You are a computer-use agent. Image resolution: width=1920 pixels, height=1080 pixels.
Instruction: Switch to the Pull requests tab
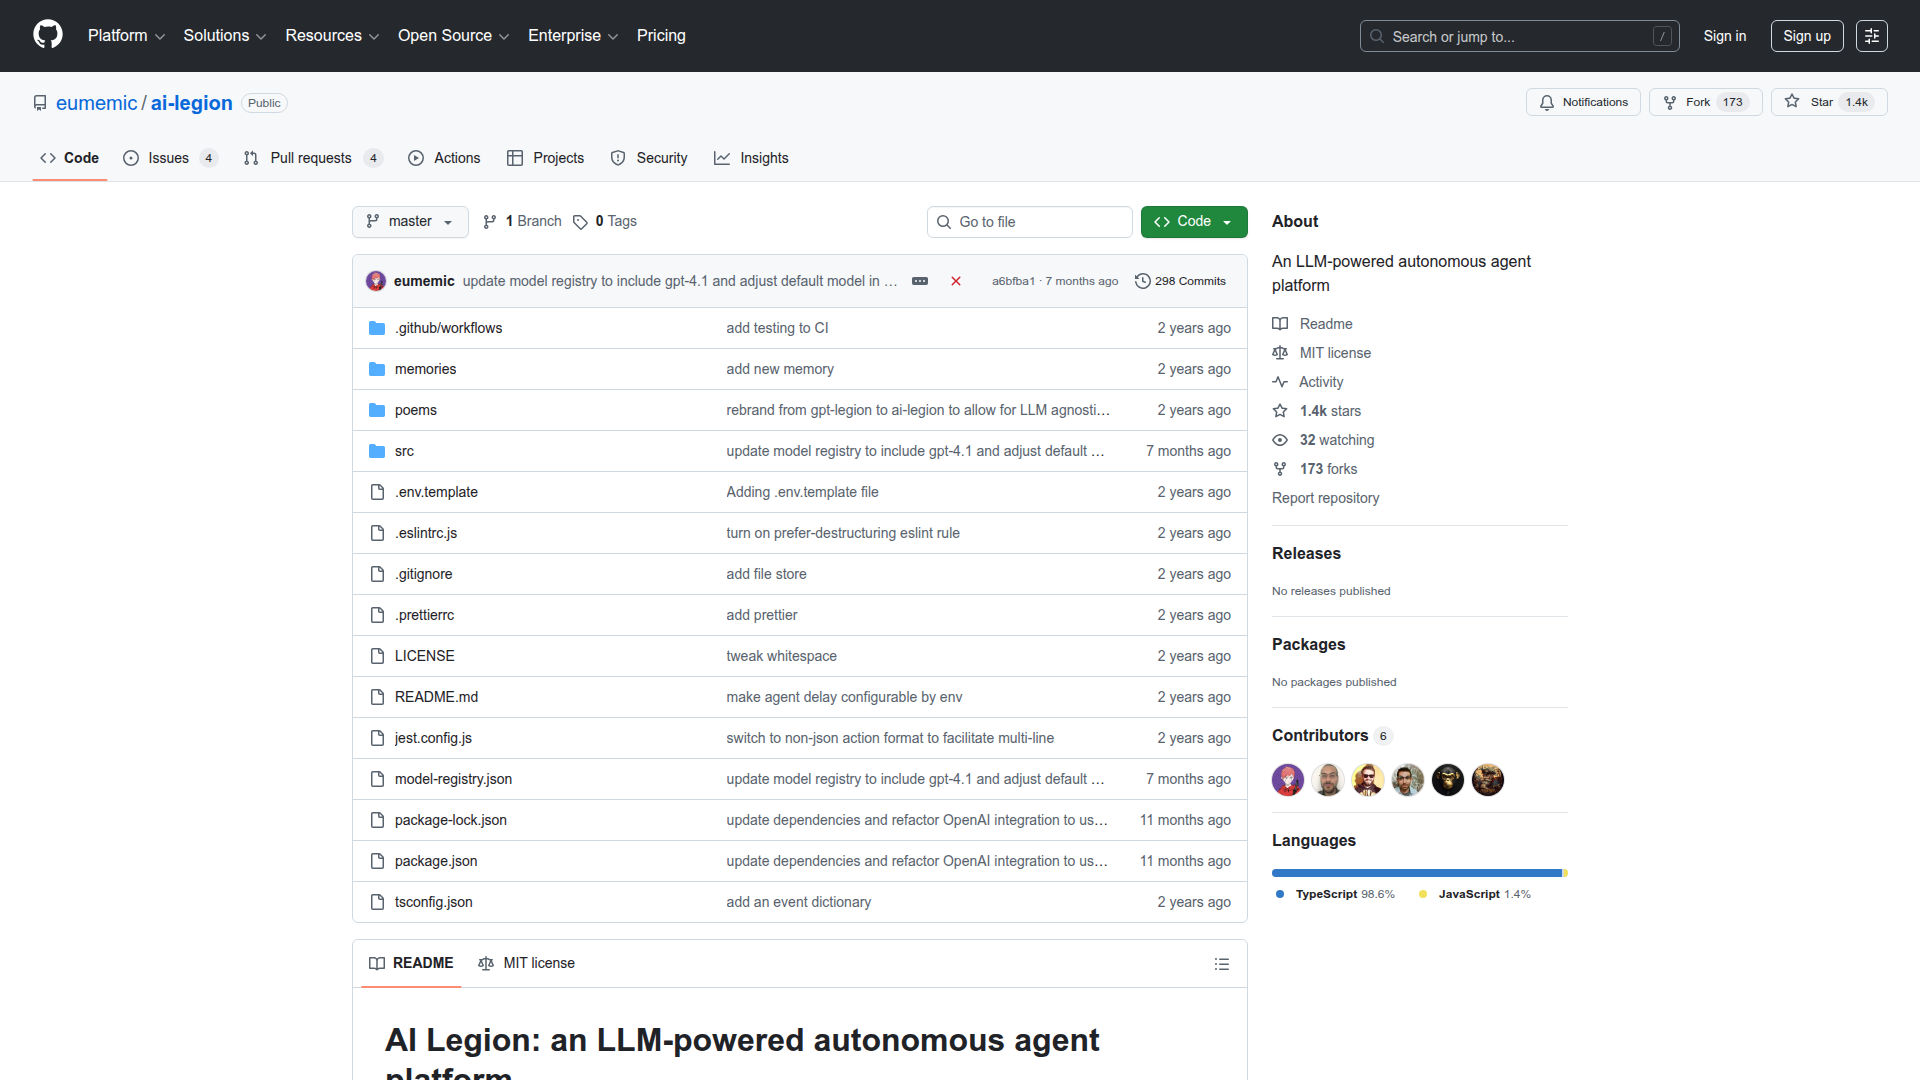[x=311, y=157]
